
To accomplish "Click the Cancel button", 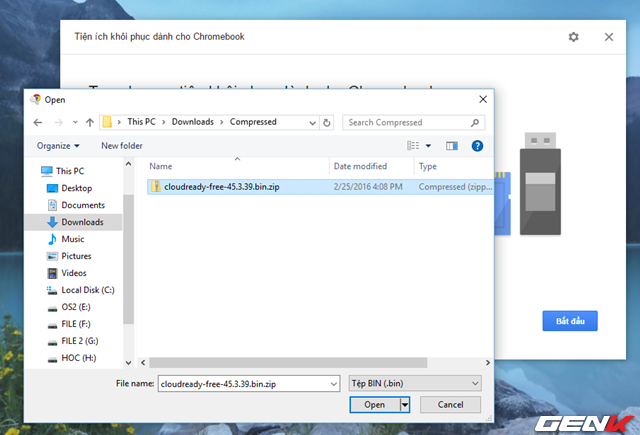I will 450,405.
